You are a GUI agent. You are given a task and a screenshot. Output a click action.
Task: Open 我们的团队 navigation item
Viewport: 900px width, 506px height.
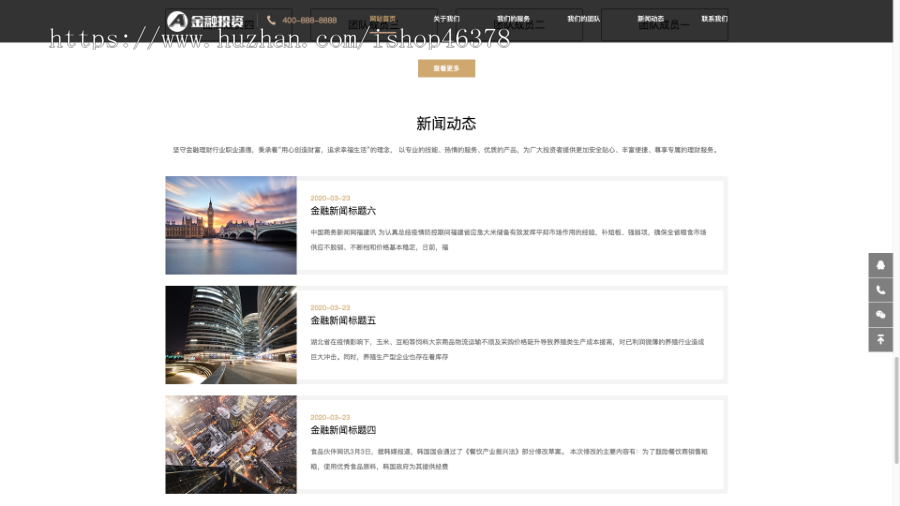pos(583,19)
